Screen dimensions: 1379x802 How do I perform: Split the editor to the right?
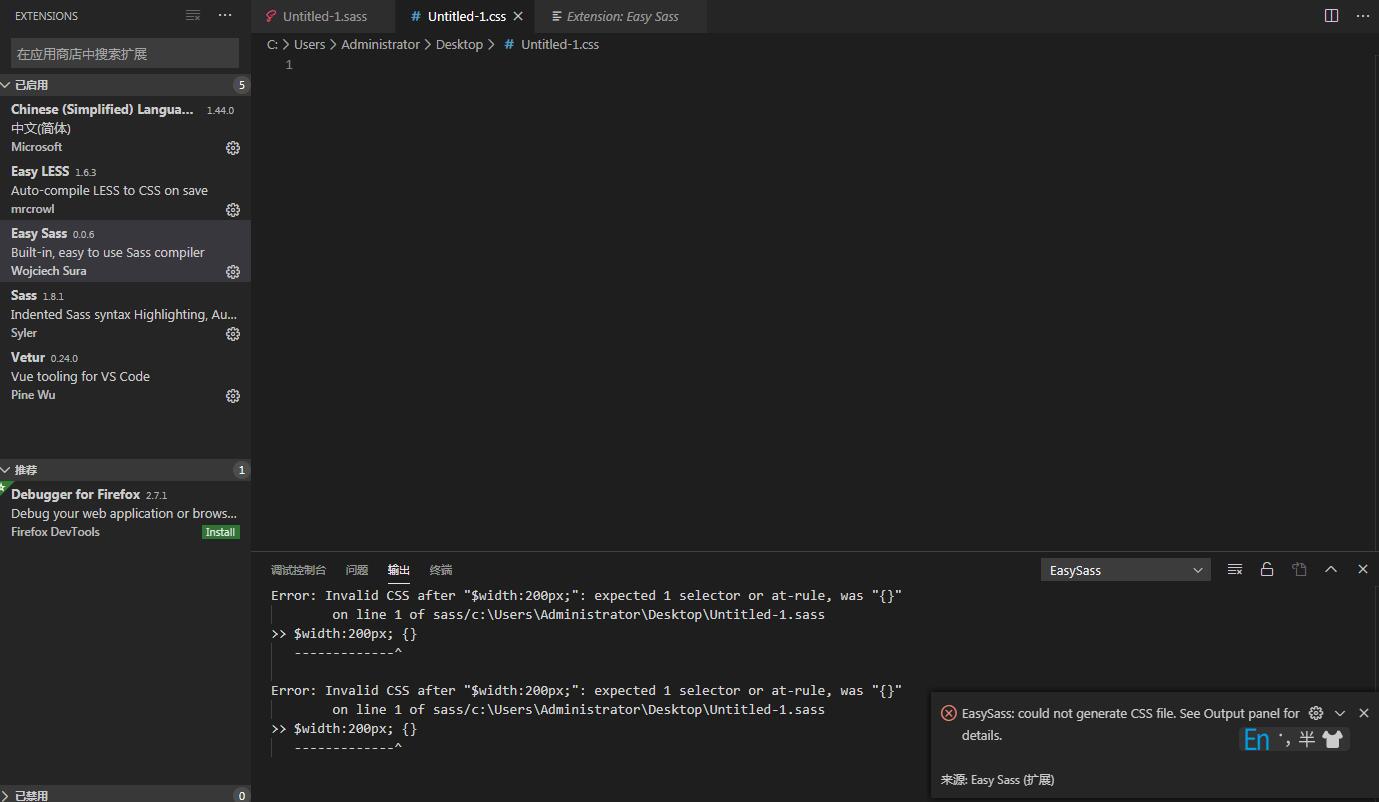point(1331,16)
